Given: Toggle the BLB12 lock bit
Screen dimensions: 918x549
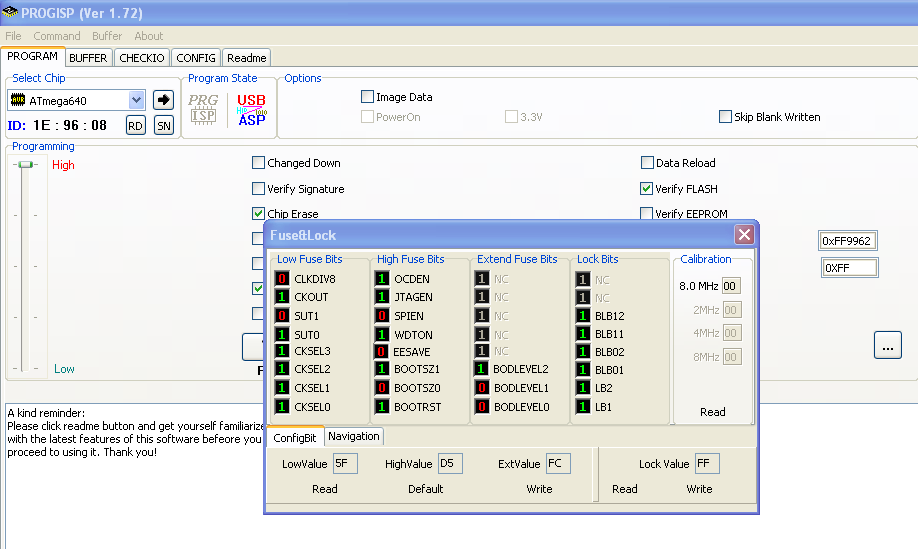Looking at the screenshot, I should tap(583, 315).
